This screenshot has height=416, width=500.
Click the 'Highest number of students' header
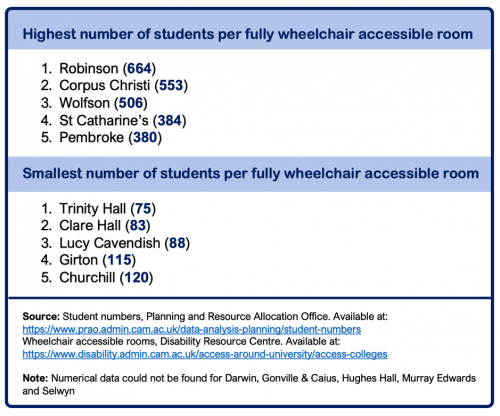pos(248,34)
